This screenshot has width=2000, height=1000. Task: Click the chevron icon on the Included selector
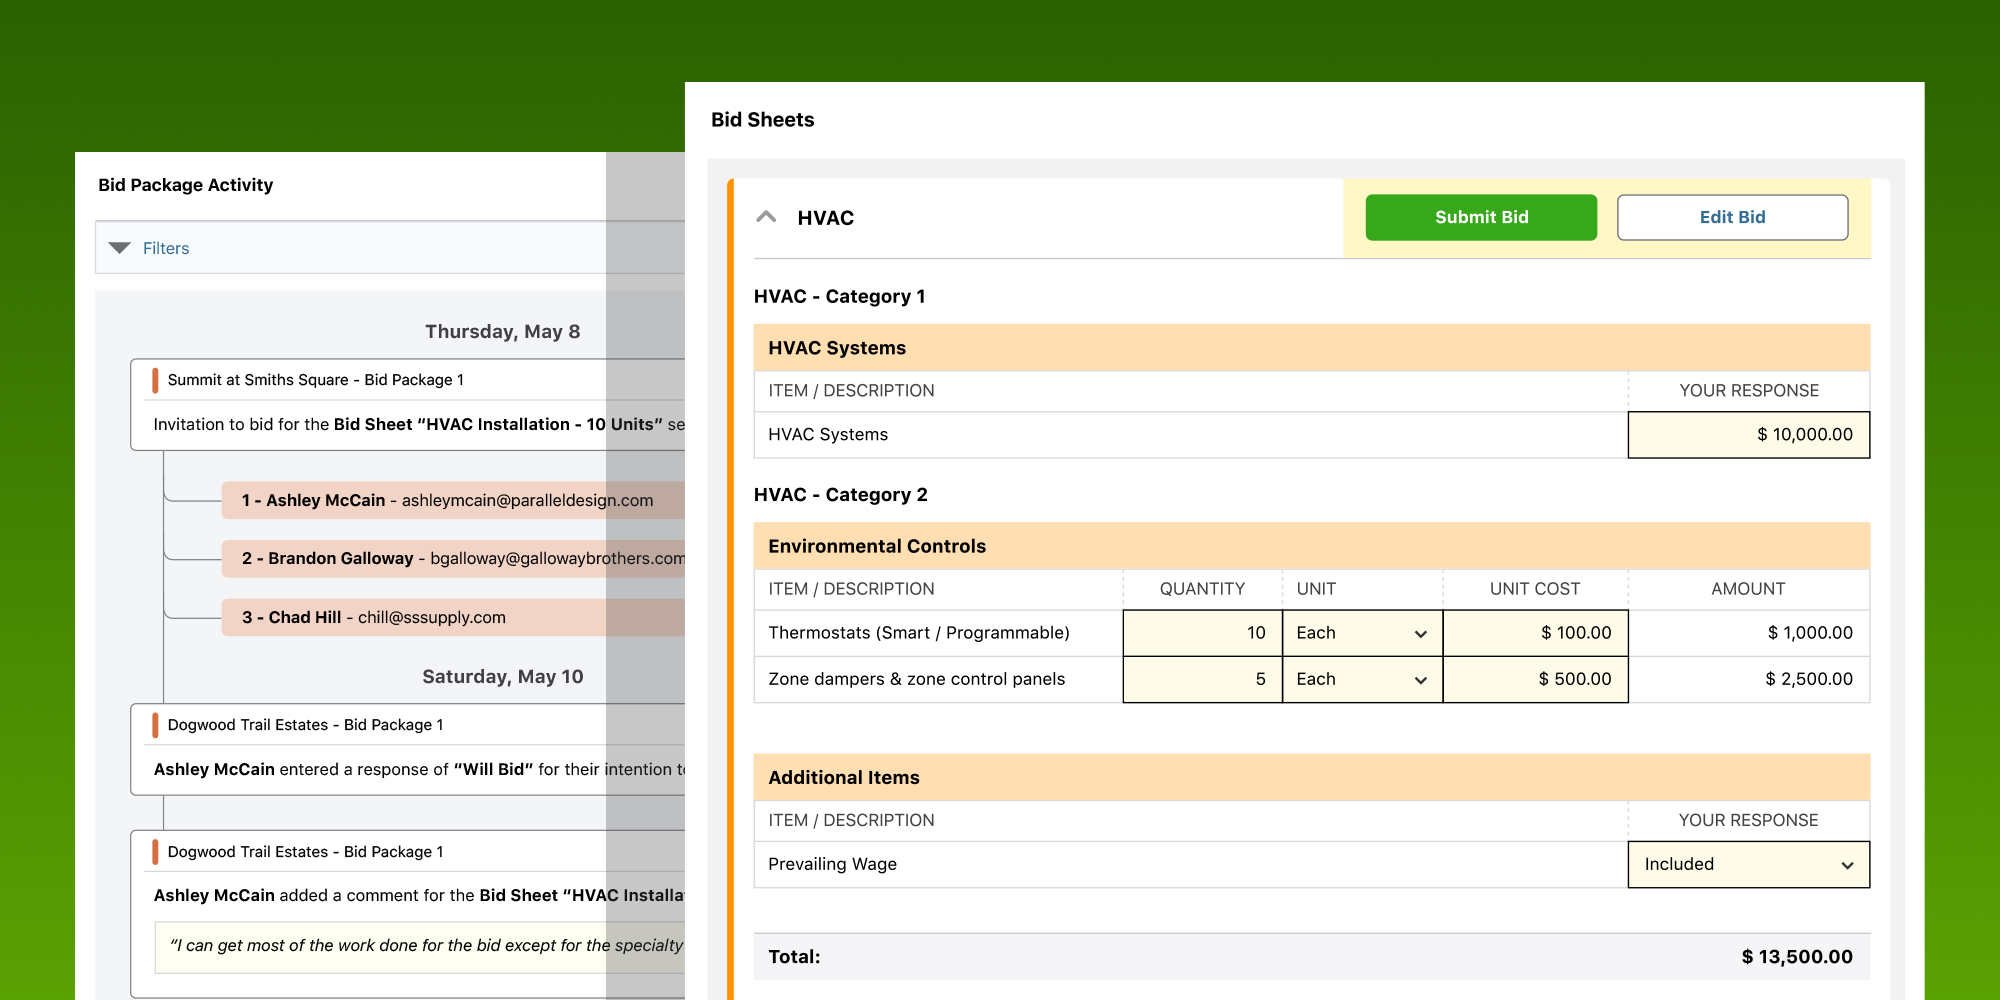1847,864
